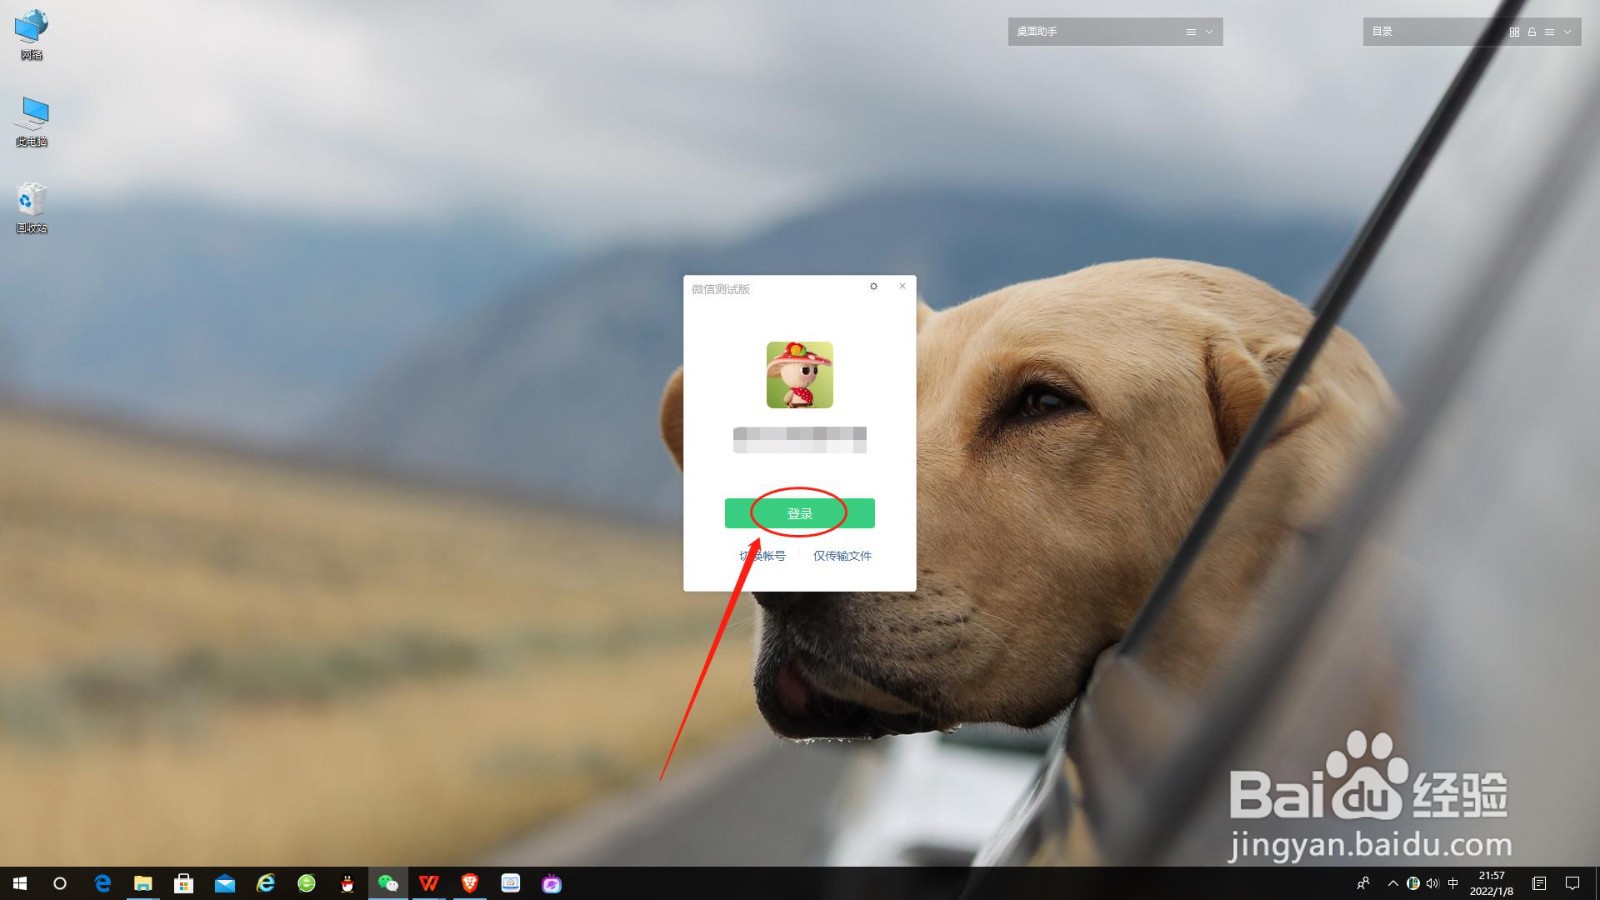Screen dimensions: 1600x900
Task: Click the 仅传输文件 file transfer only link
Action: tap(842, 556)
